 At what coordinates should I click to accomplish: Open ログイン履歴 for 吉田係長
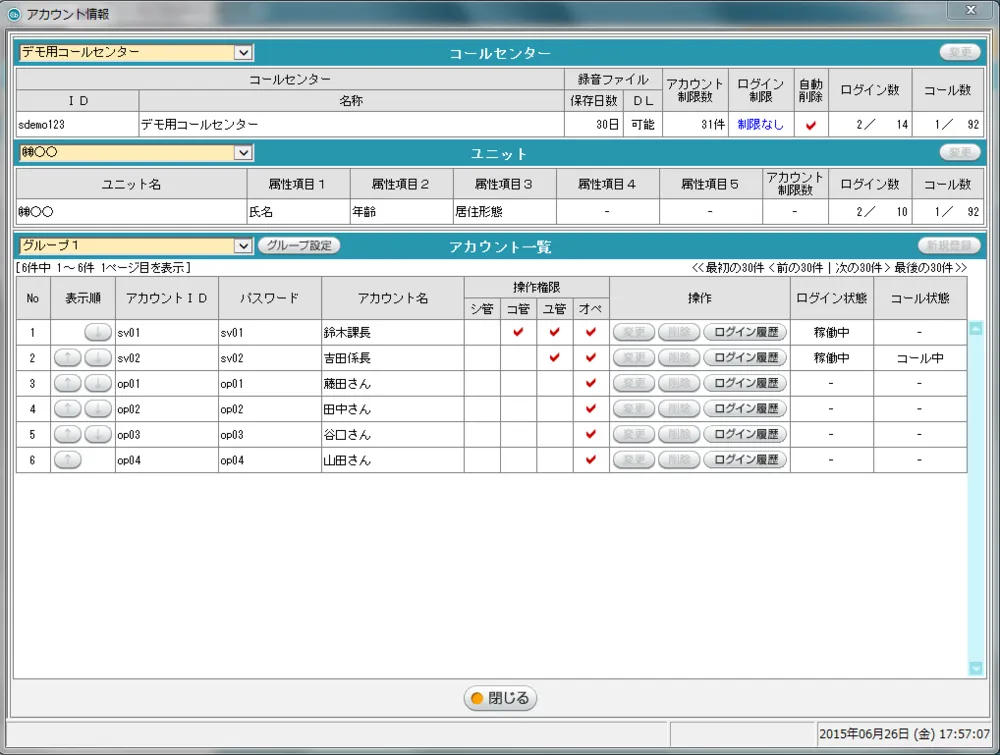(745, 358)
